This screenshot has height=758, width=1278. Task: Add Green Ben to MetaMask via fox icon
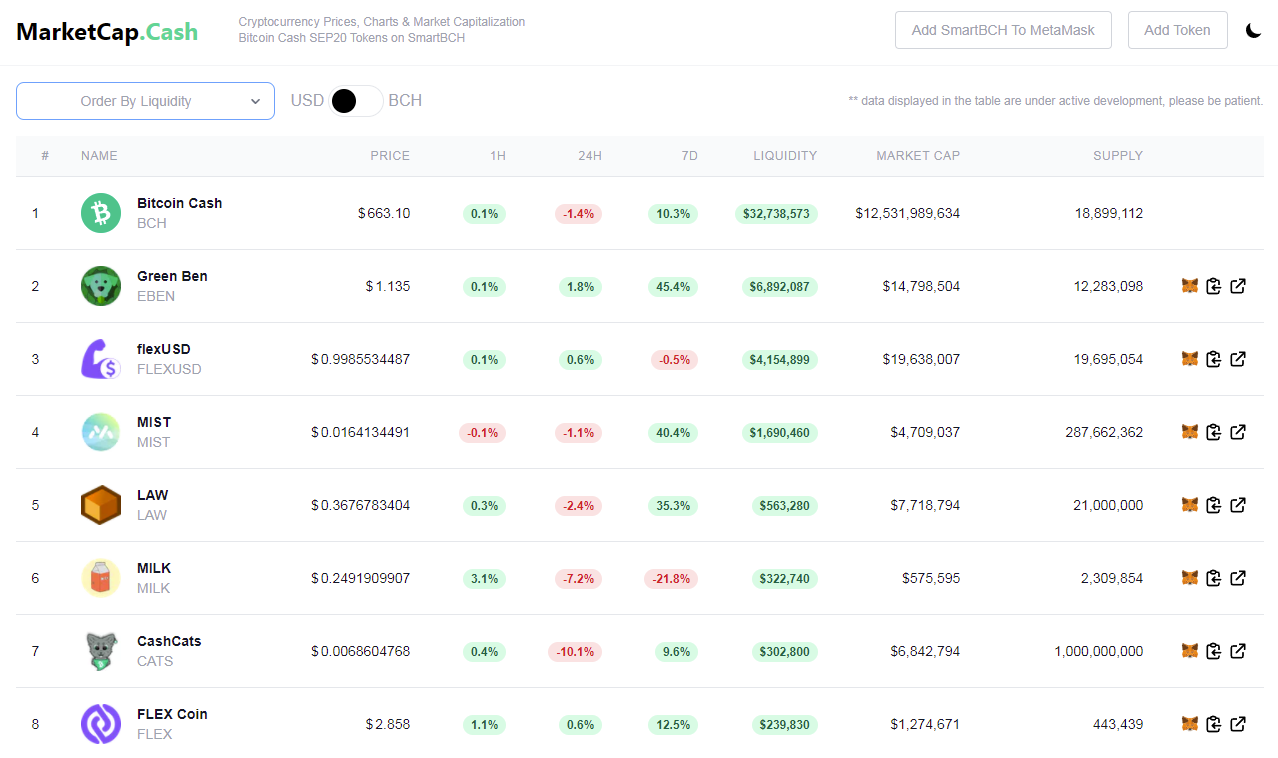point(1190,286)
